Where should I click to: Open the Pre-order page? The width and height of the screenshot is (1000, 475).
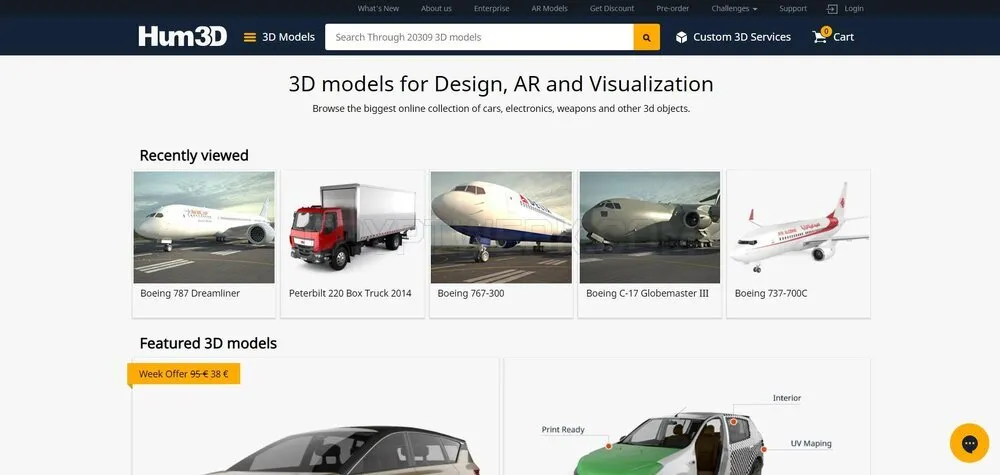click(x=673, y=9)
